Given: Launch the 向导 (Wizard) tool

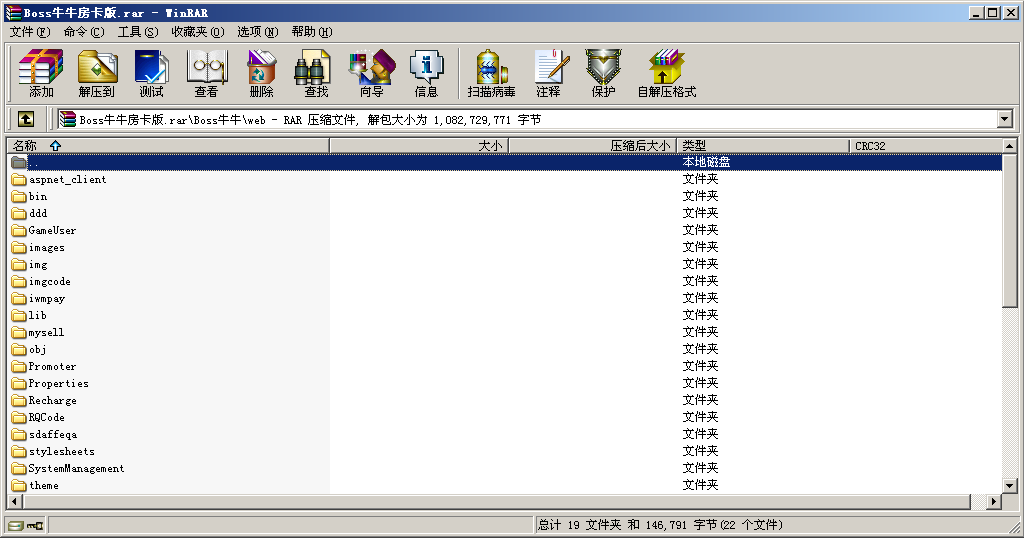Looking at the screenshot, I should 371,74.
